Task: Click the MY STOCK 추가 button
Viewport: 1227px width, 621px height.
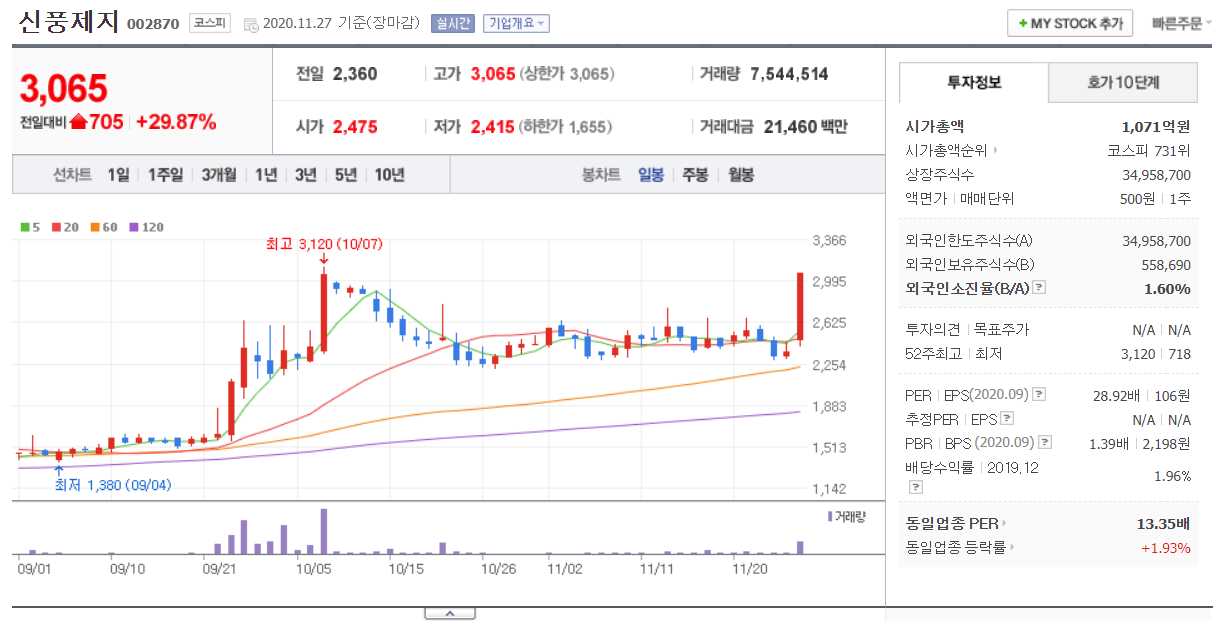Action: coord(1070,24)
